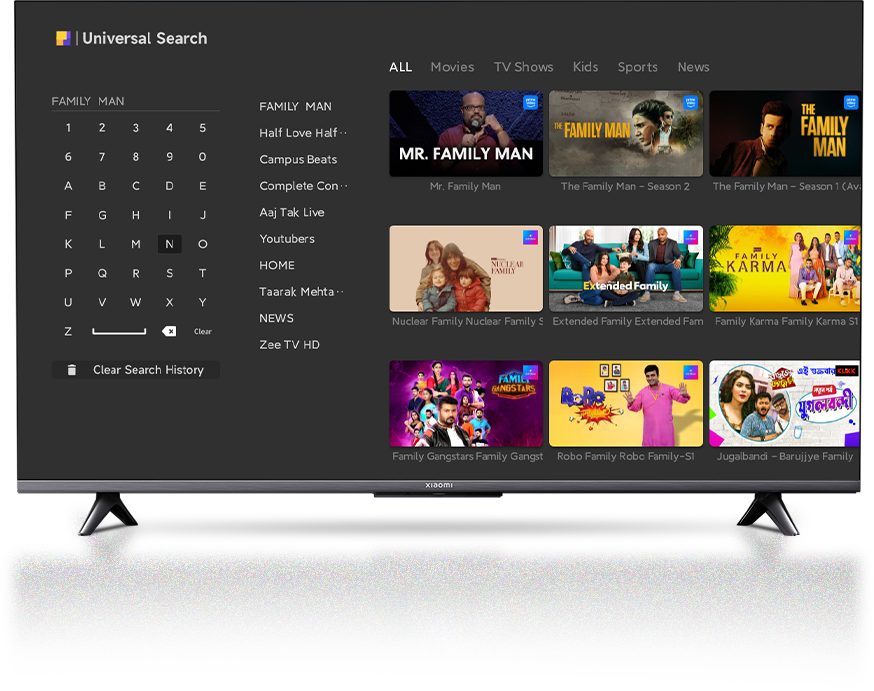Open Extended Family thumbnail

click(x=626, y=269)
